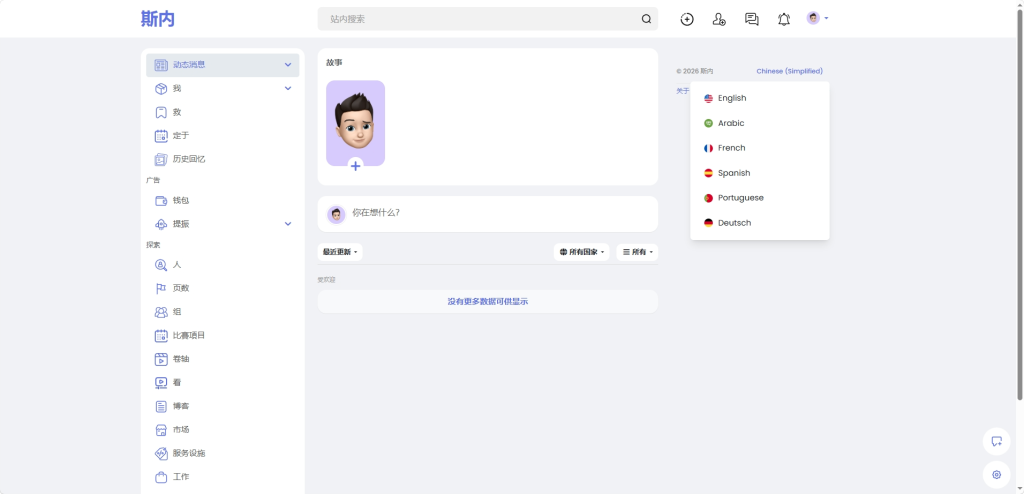Click the 动态消息 news feed icon
The image size is (1024, 494).
click(161, 65)
